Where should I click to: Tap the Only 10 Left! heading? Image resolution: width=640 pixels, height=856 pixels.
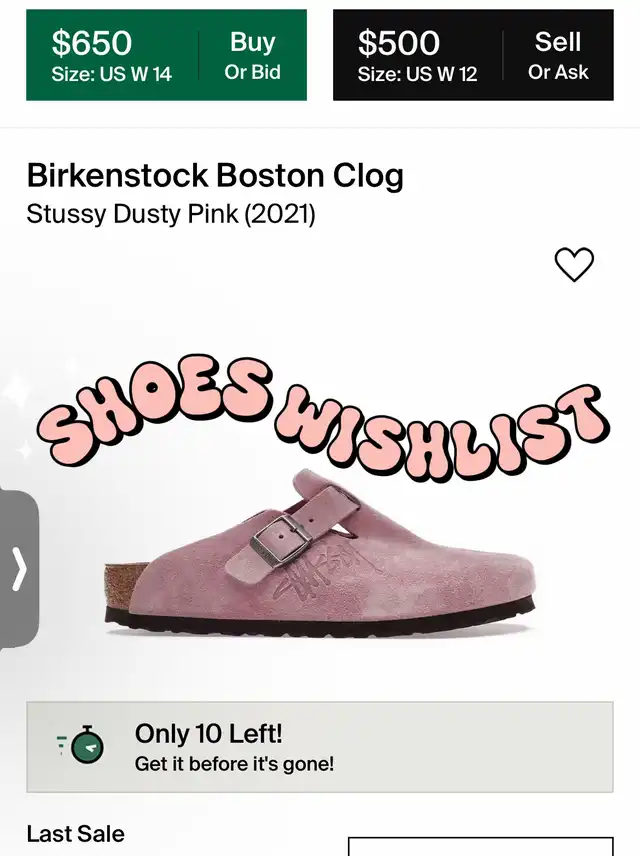209,733
